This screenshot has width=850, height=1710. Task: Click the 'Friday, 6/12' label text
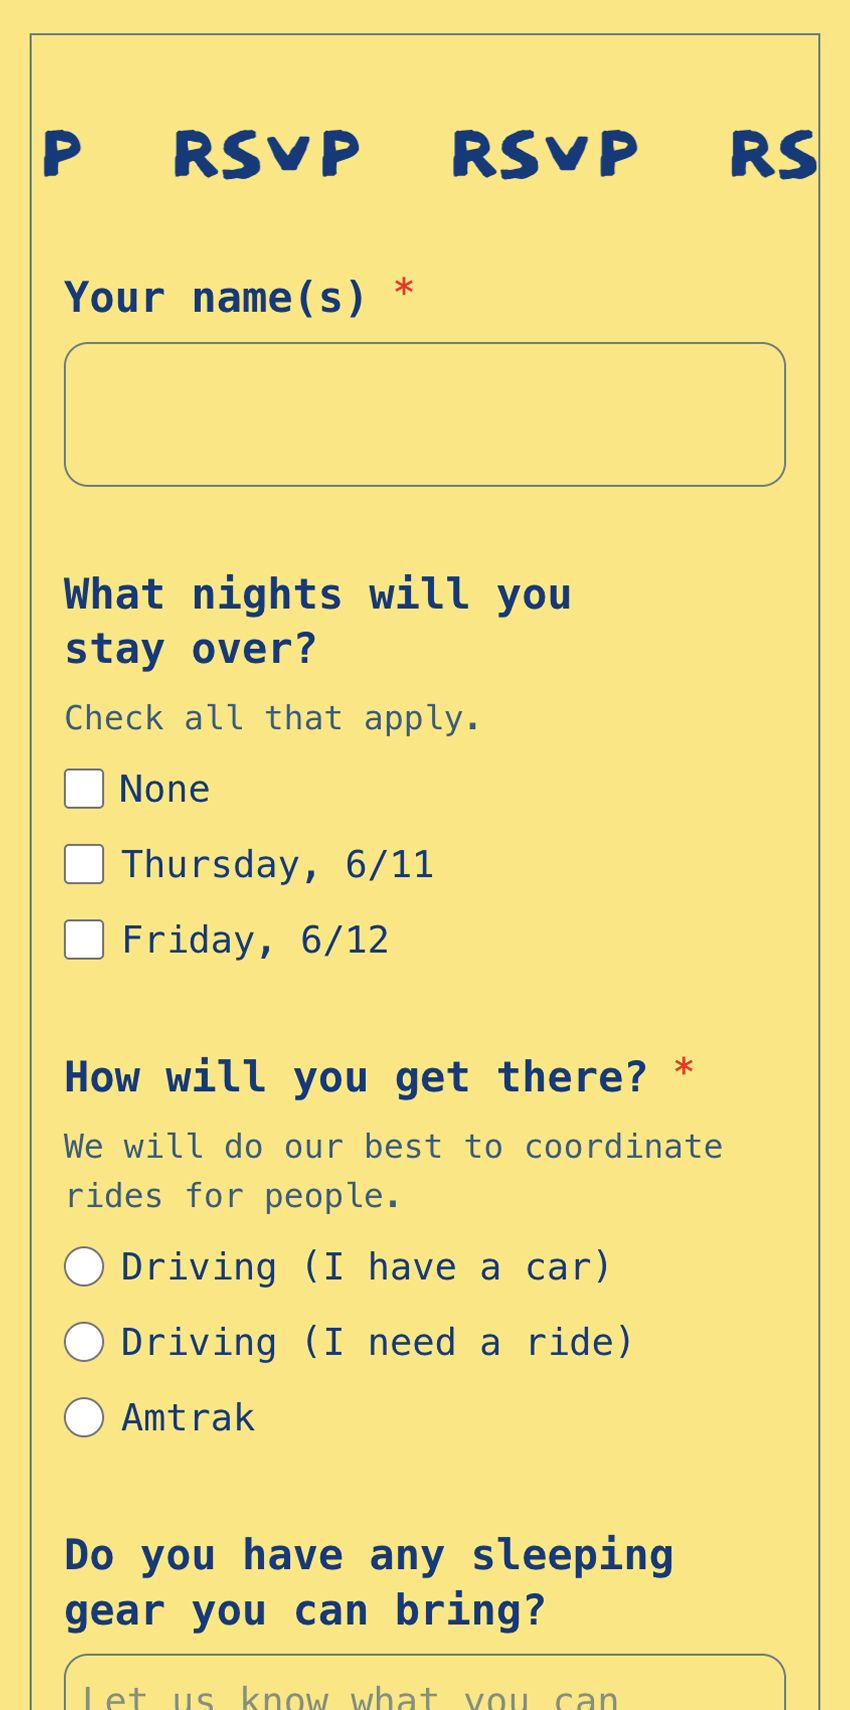coord(255,940)
